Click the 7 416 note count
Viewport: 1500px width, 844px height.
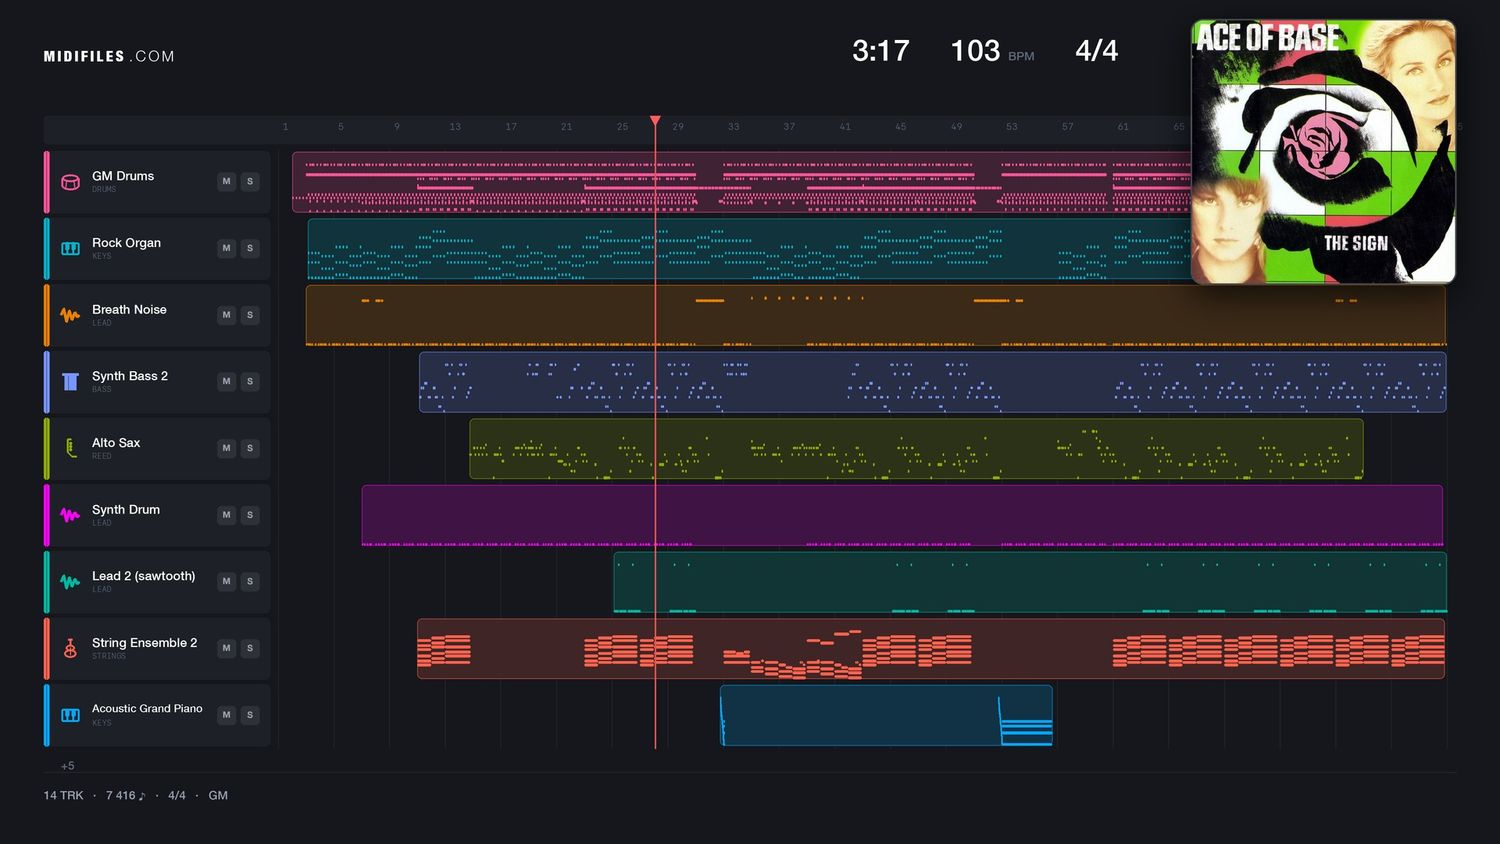click(x=125, y=796)
